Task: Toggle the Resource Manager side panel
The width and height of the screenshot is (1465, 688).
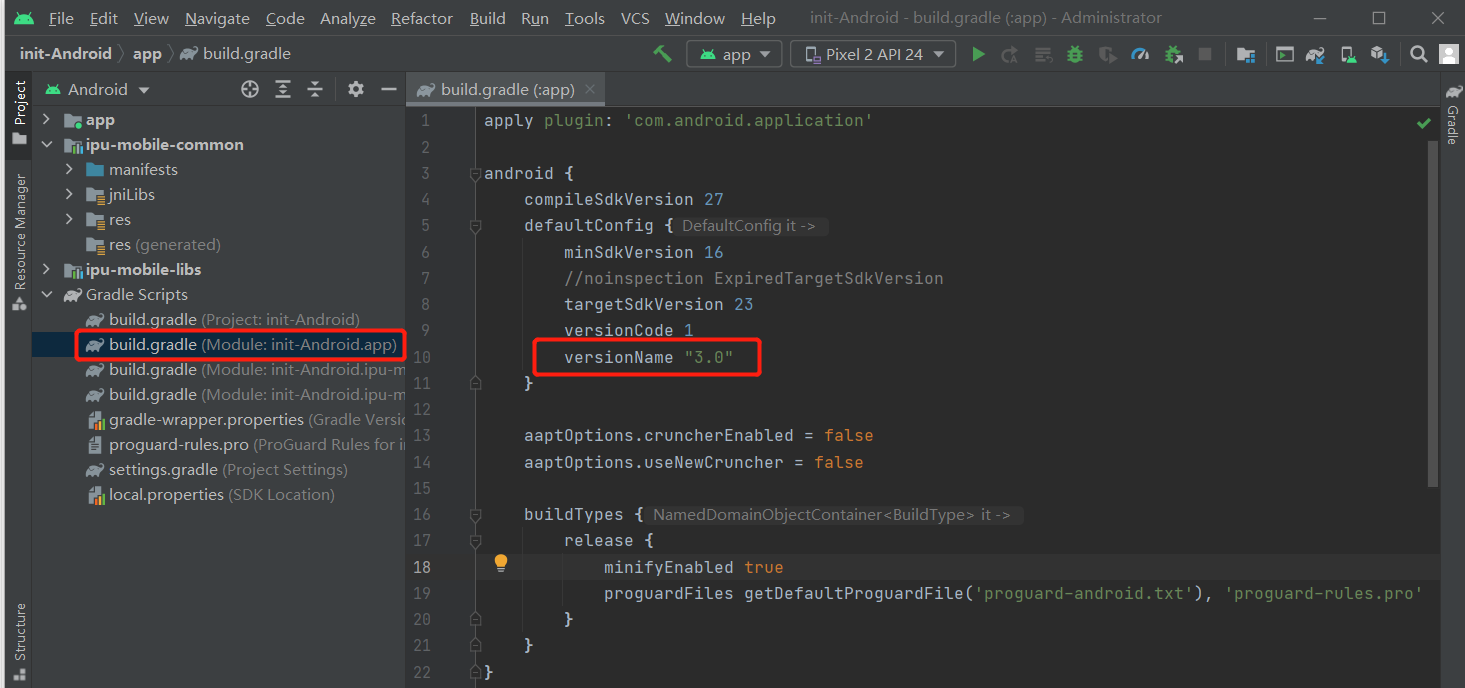Action: pos(19,240)
